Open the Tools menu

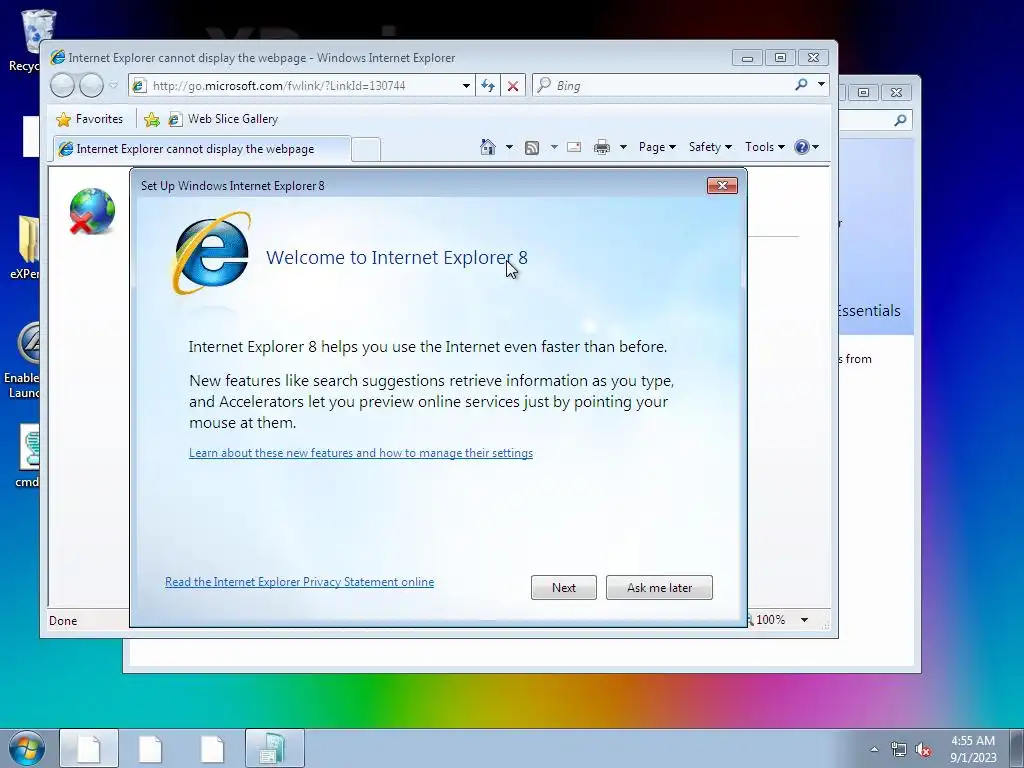[765, 147]
